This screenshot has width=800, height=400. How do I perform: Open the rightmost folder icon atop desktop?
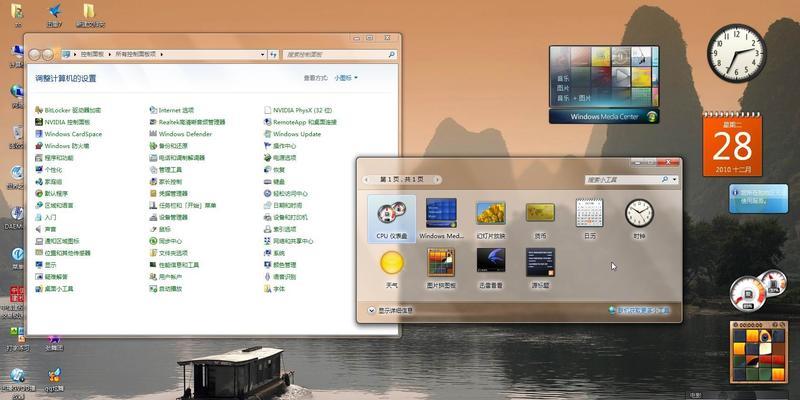point(89,15)
